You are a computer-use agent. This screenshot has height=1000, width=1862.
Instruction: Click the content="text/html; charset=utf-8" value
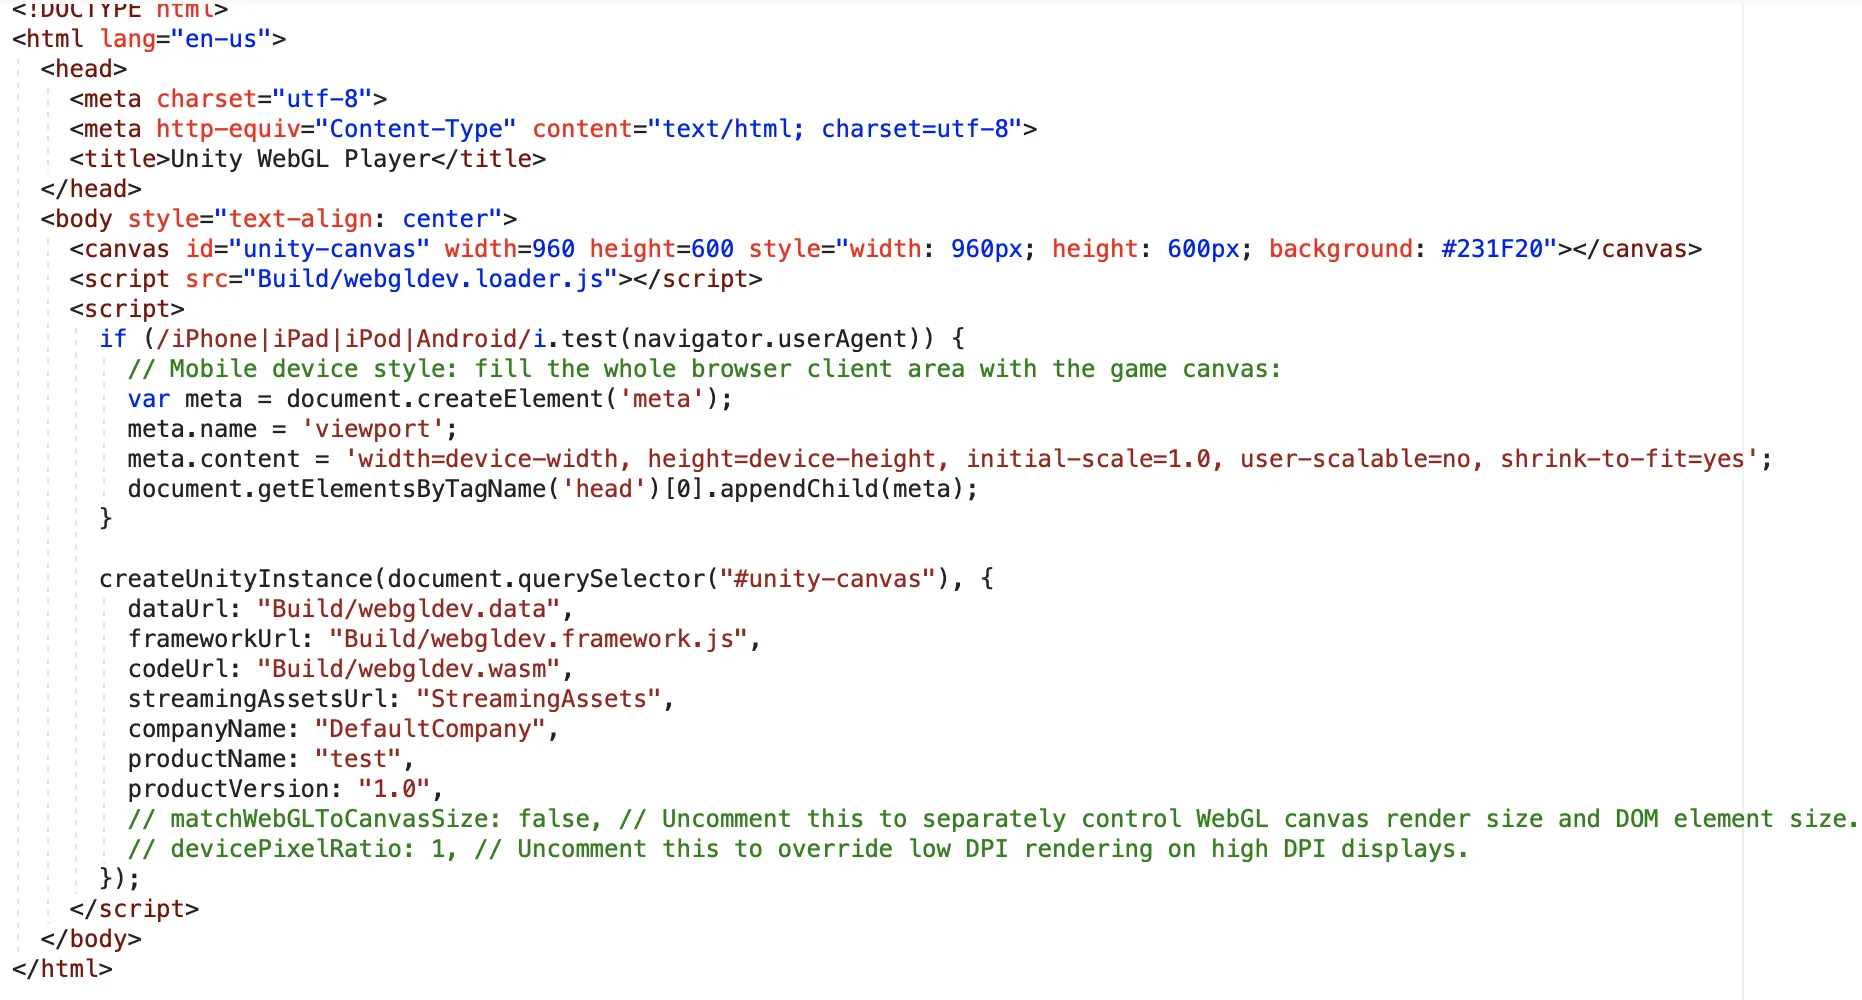pyautogui.click(x=777, y=129)
